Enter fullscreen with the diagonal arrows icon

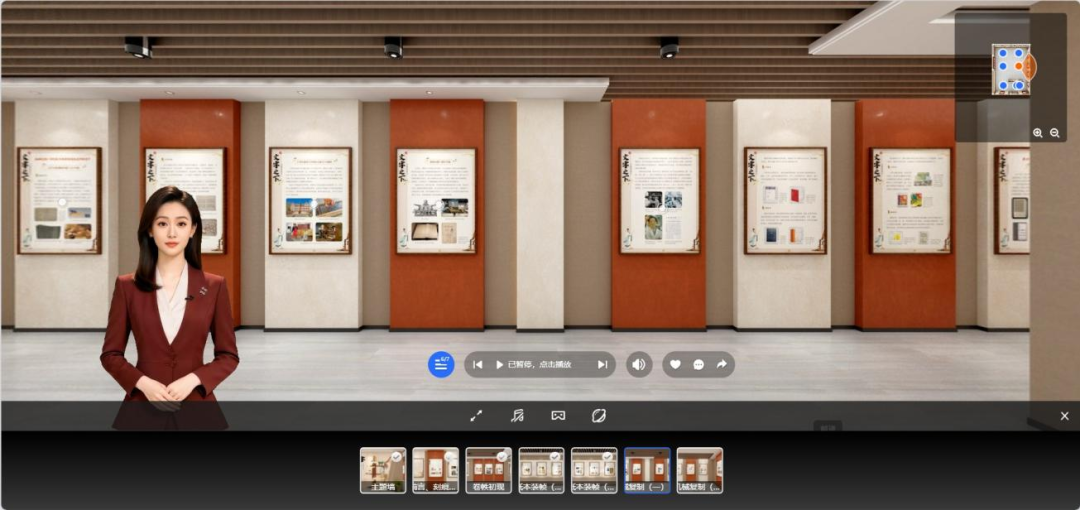point(476,416)
